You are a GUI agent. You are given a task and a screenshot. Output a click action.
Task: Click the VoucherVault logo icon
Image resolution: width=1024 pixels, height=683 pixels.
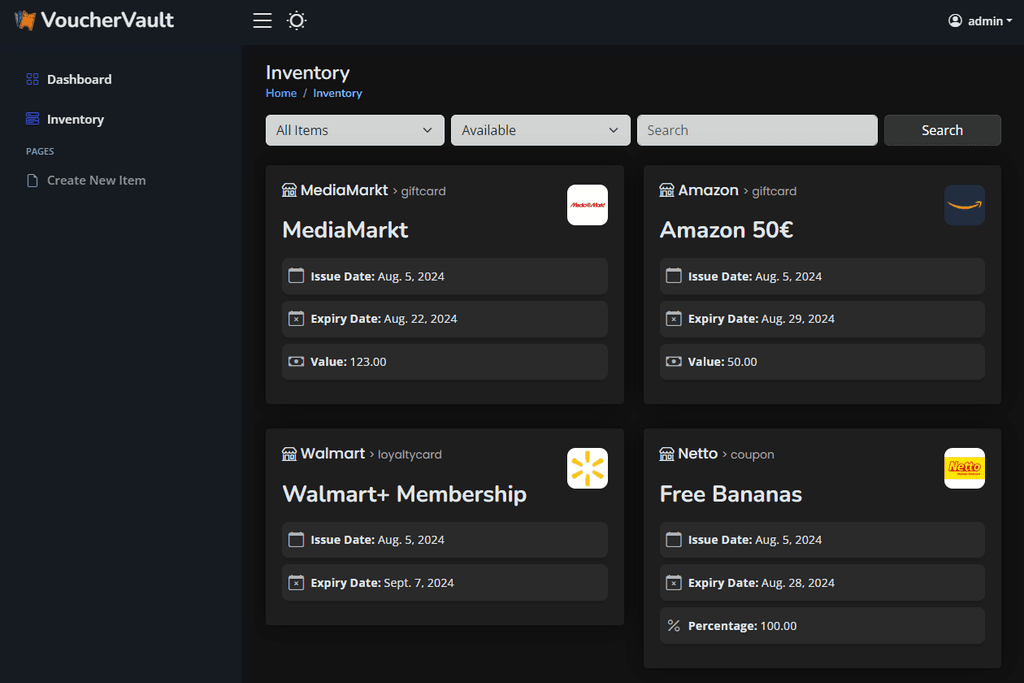point(25,20)
